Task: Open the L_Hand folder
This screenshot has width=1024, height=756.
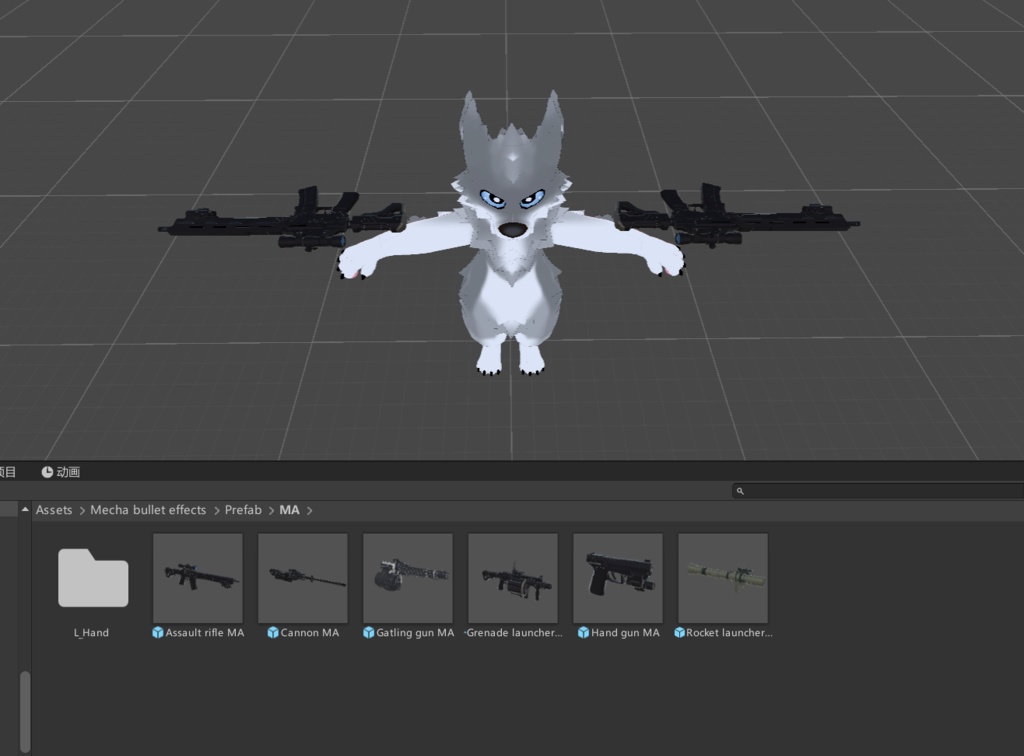Action: [x=93, y=578]
